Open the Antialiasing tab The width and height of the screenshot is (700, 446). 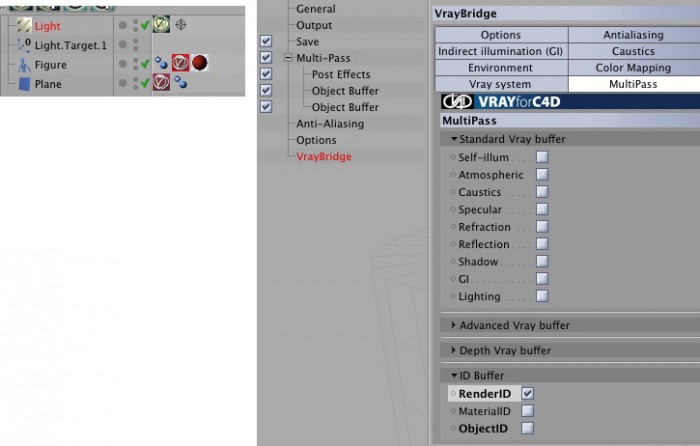(x=633, y=35)
